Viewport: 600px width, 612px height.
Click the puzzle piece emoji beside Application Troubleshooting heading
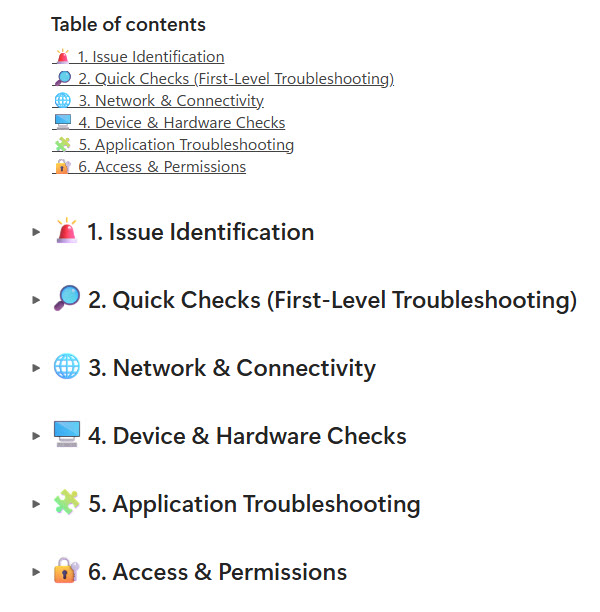67,504
